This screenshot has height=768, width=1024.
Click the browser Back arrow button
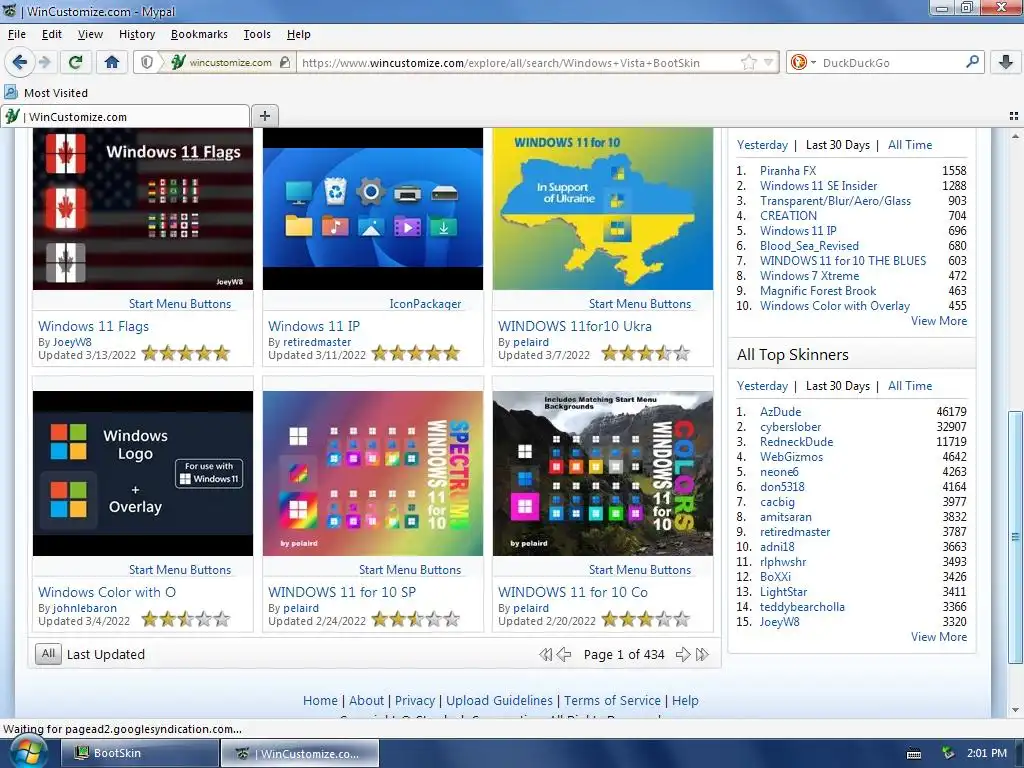[x=20, y=63]
